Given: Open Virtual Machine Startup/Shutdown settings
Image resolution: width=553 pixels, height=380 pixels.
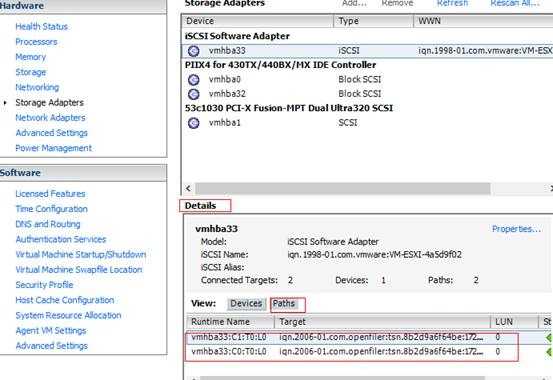Looking at the screenshot, I should click(x=81, y=254).
